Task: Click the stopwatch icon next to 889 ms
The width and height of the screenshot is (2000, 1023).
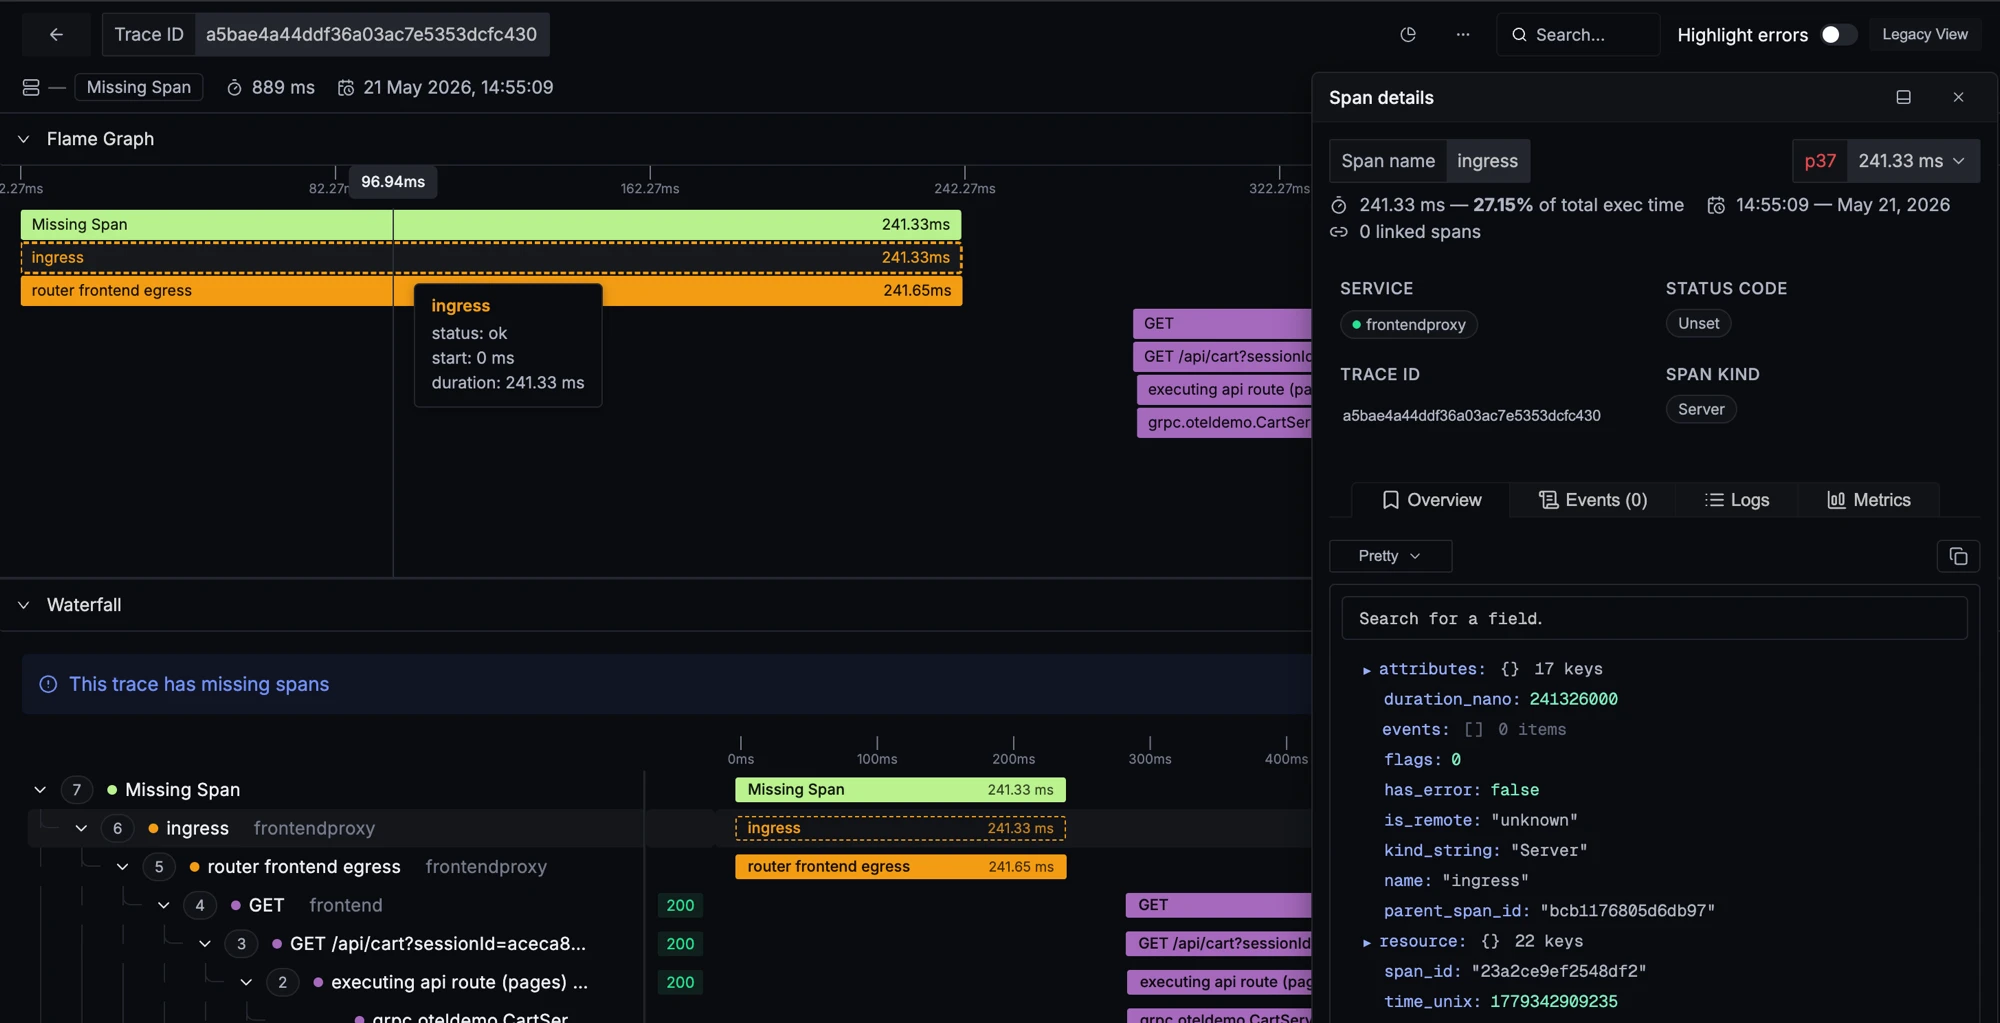Action: point(234,88)
